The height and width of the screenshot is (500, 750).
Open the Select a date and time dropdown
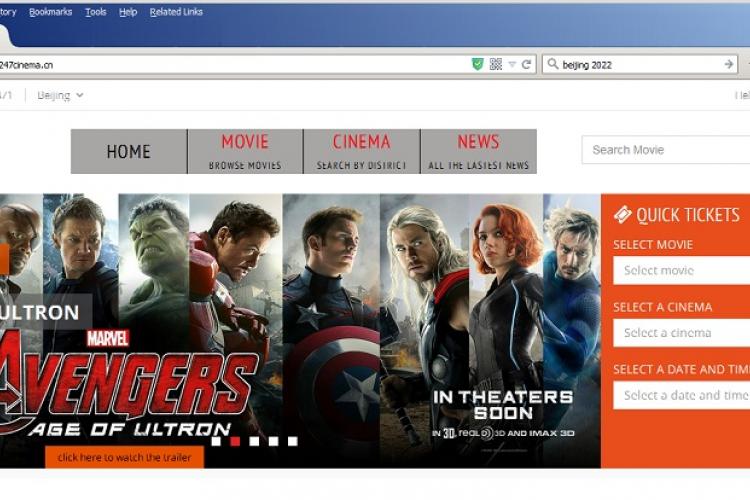682,395
